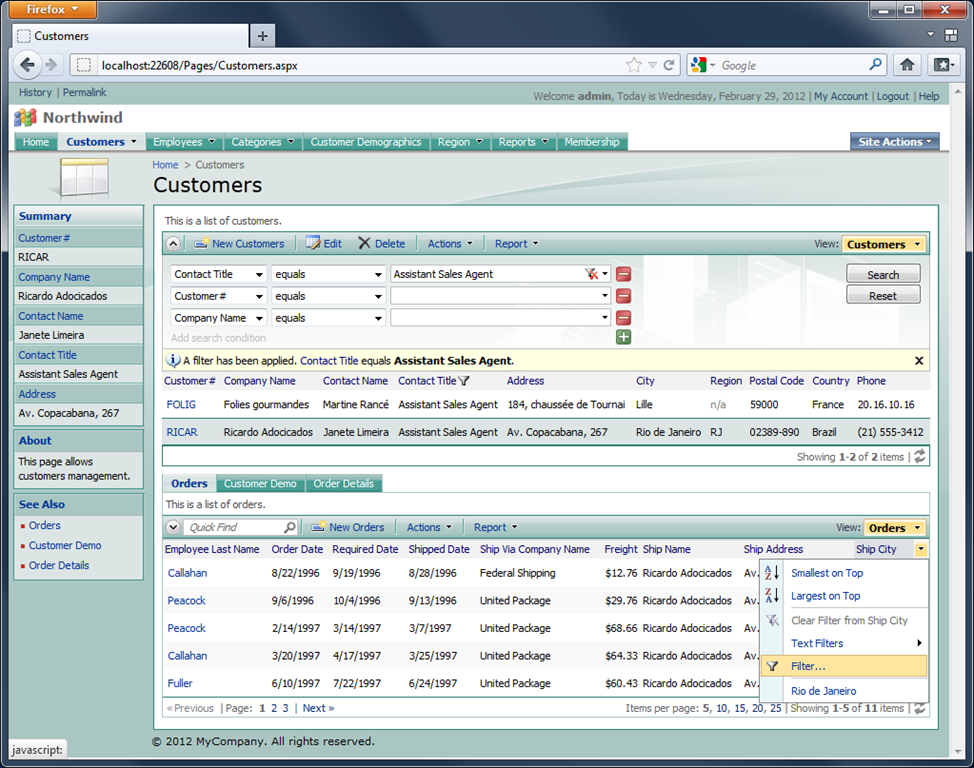Screen dimensions: 974x768
Task: Refresh the customers grid using refresh icon
Action: pos(920,456)
